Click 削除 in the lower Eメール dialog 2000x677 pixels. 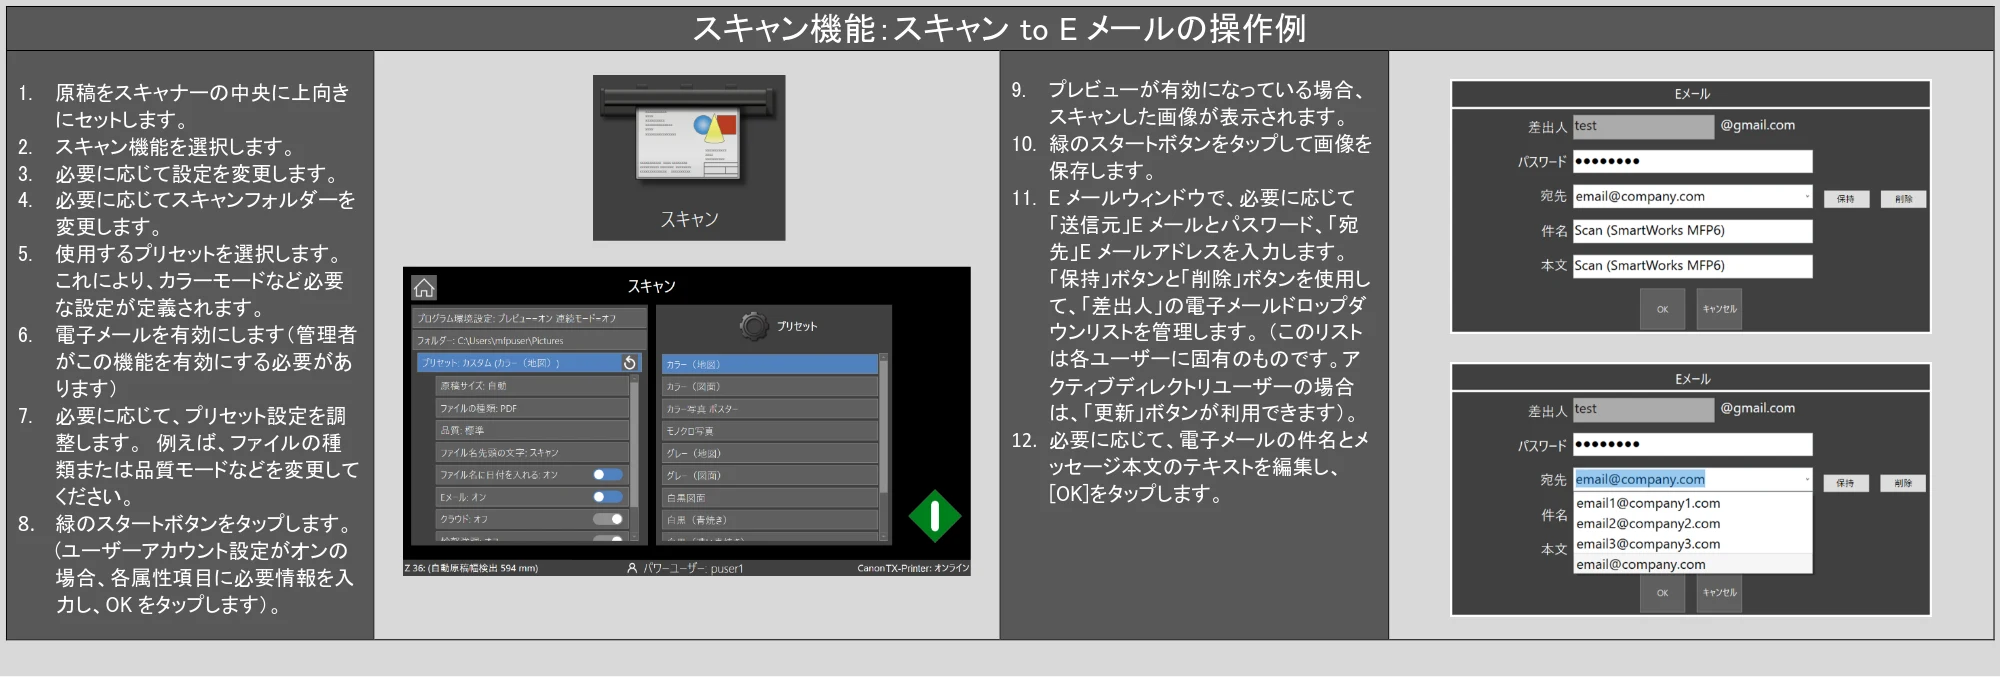click(x=1903, y=483)
